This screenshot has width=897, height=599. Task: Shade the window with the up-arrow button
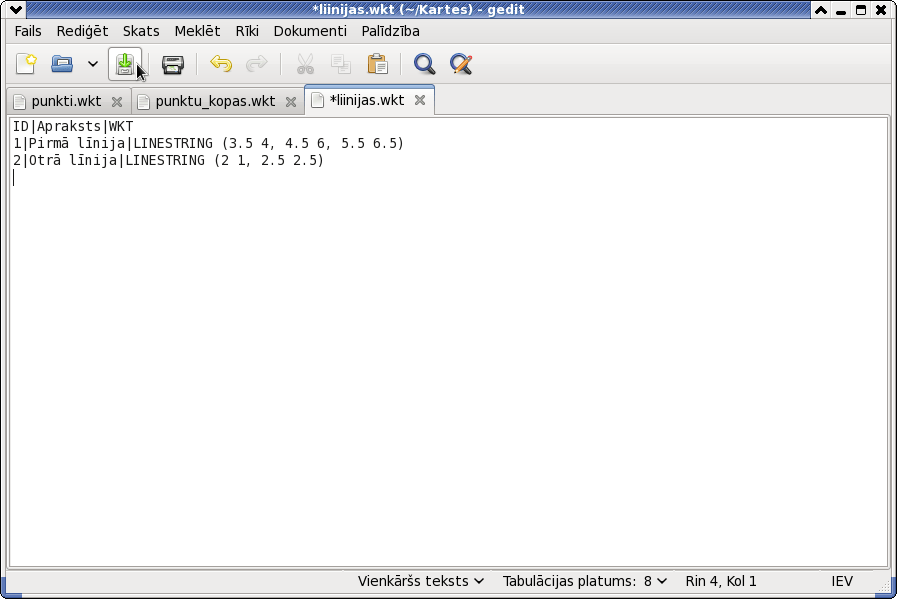click(x=821, y=10)
